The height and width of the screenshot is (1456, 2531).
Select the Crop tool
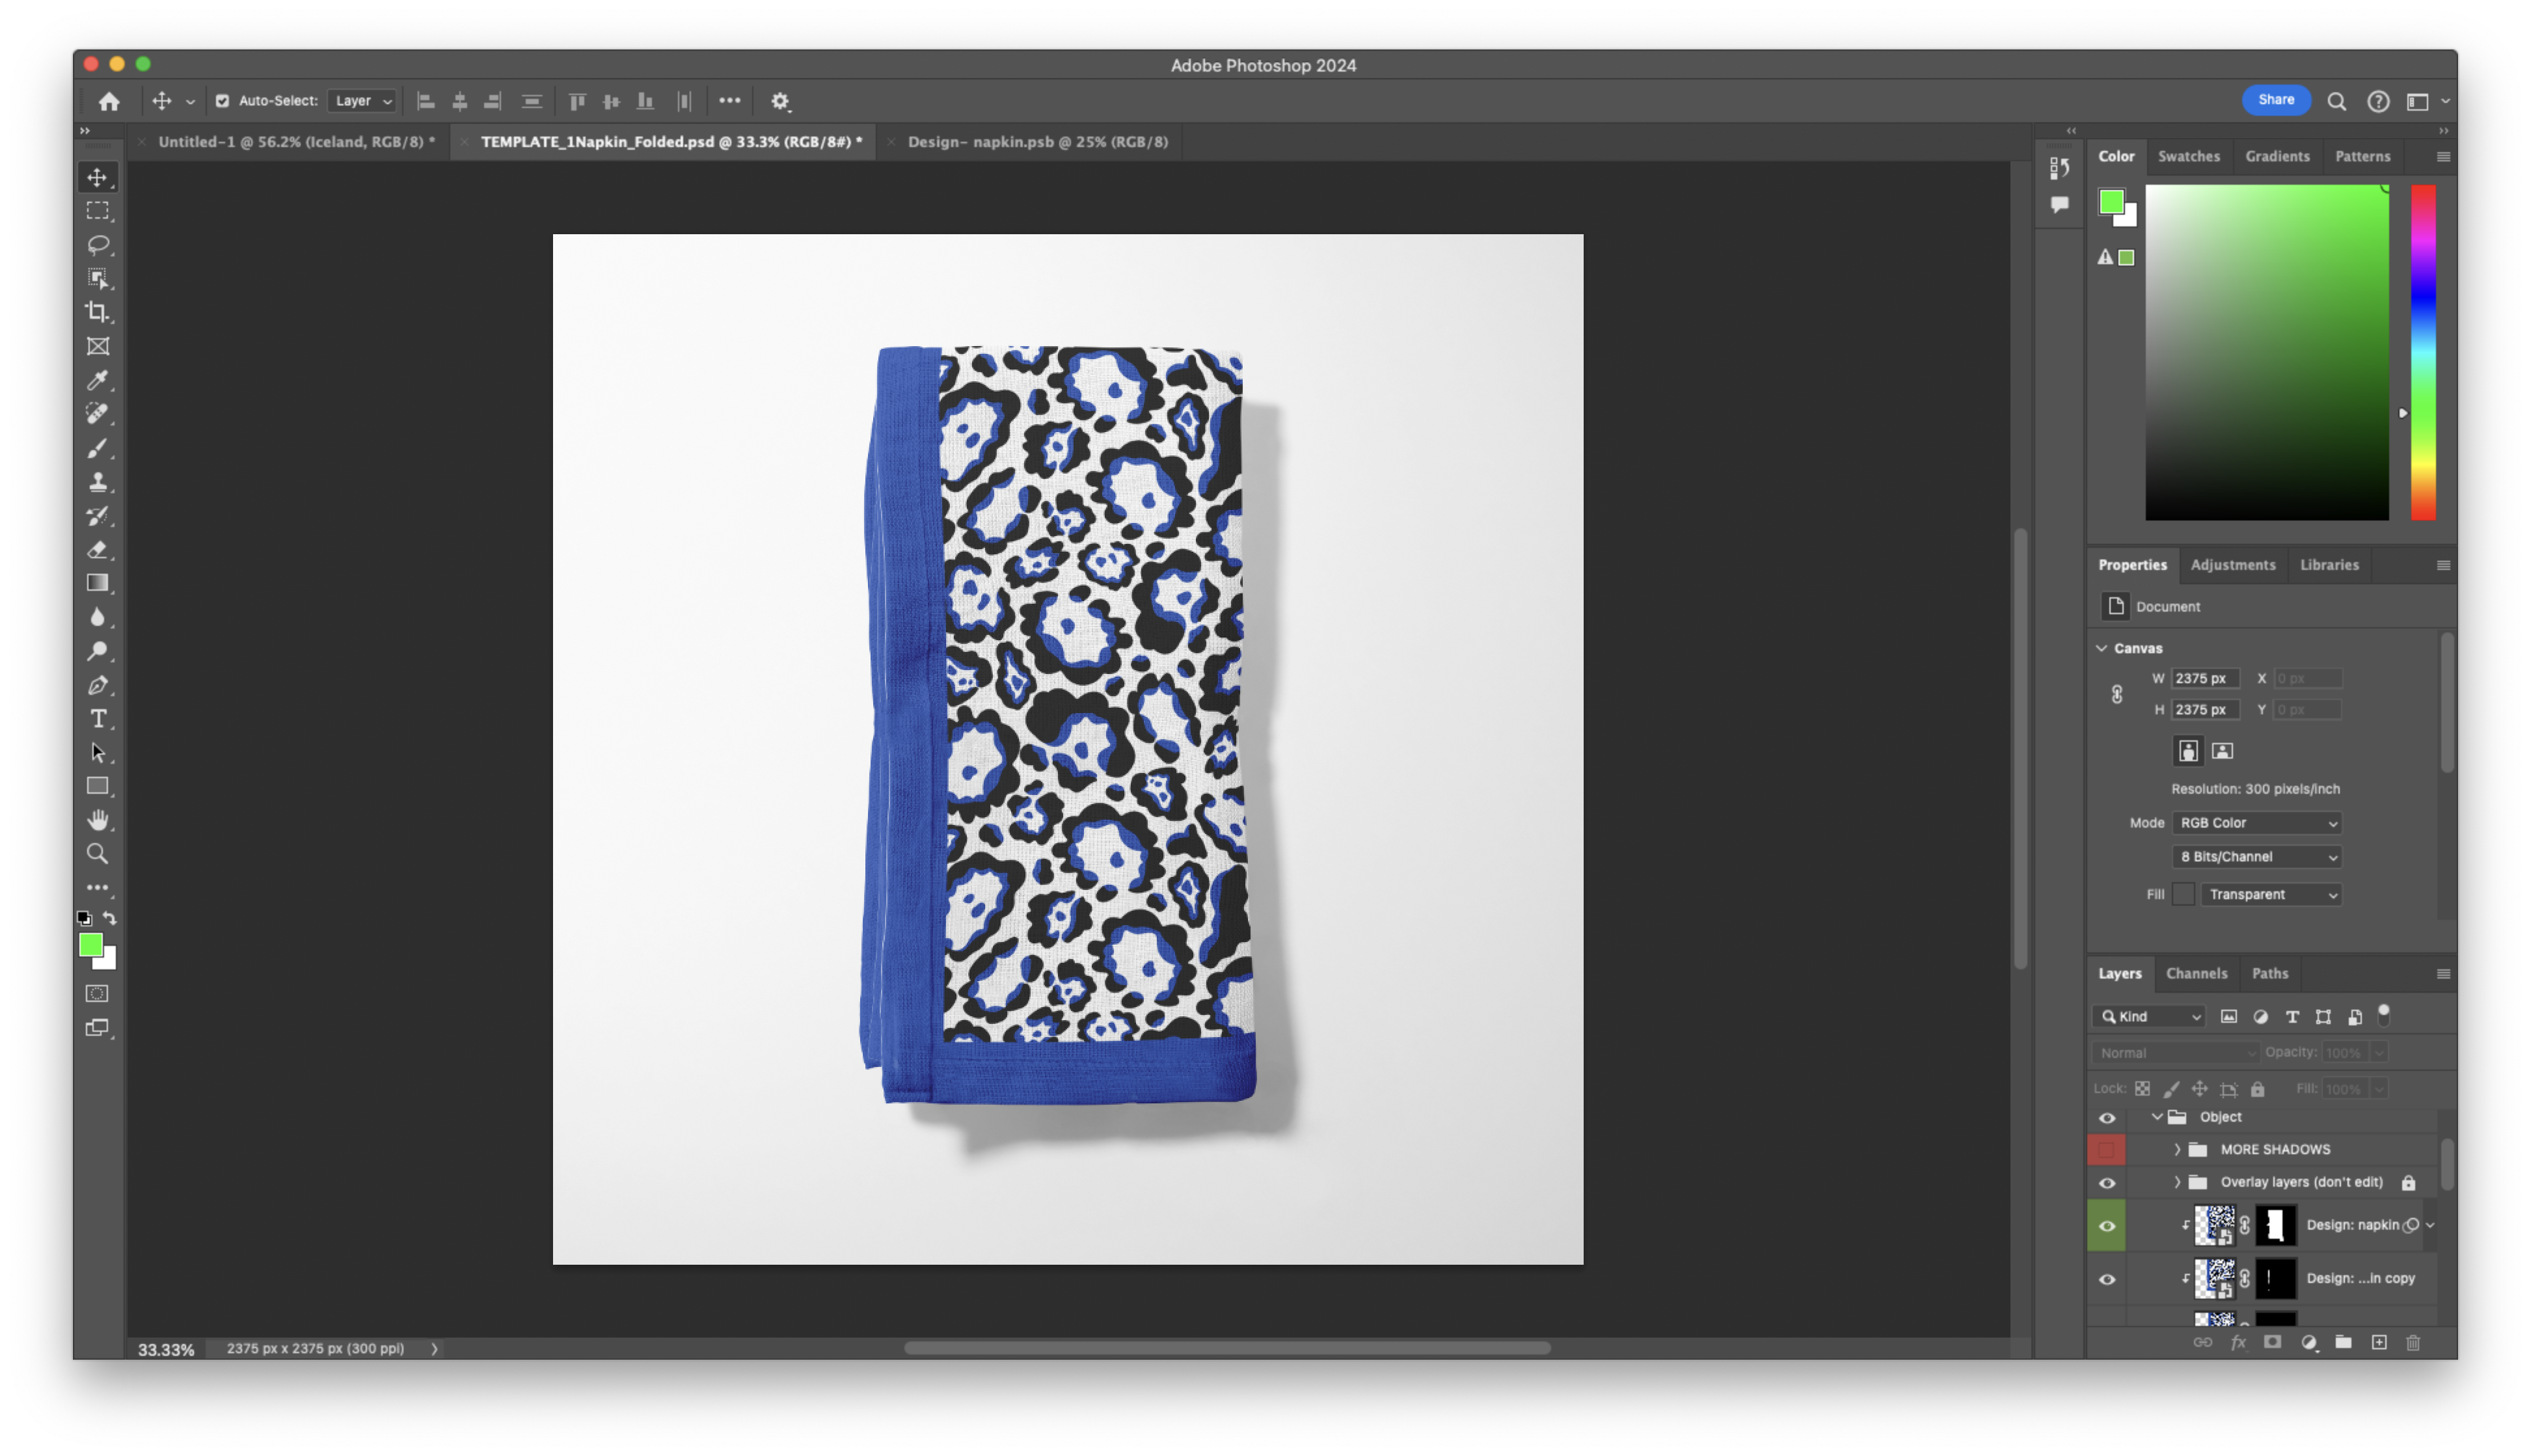point(97,312)
